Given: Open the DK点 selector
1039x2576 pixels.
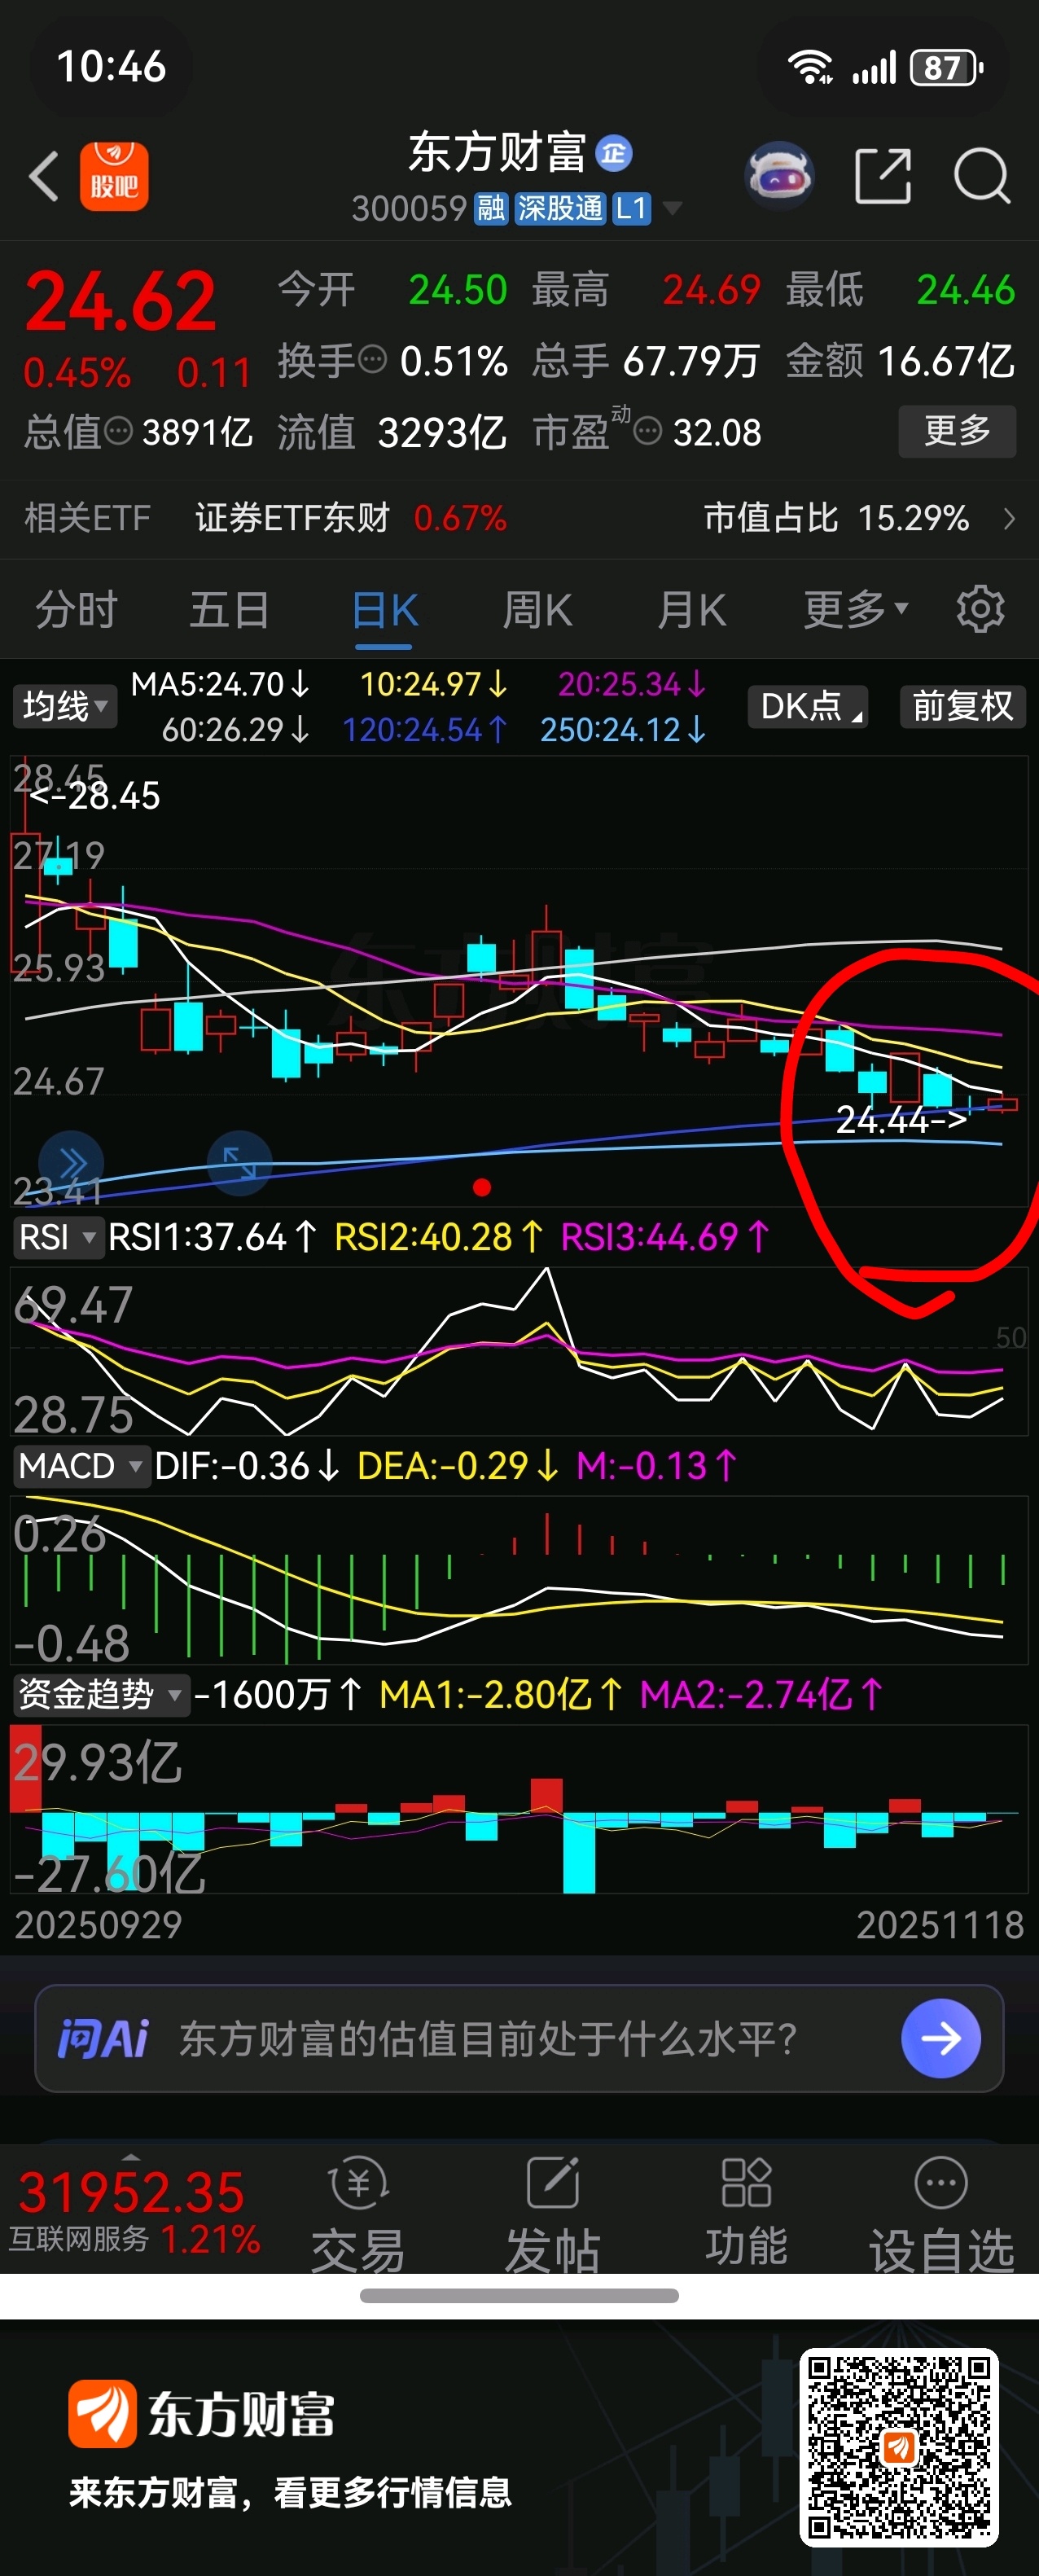Looking at the screenshot, I should [808, 706].
